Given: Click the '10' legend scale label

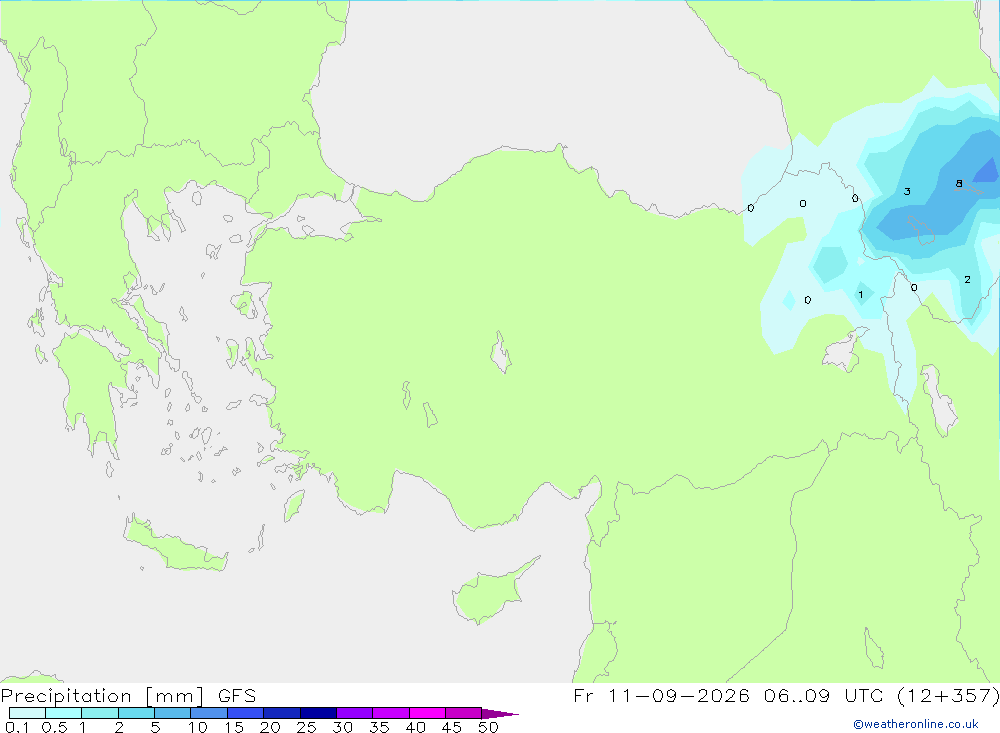Looking at the screenshot, I should 198,727.
